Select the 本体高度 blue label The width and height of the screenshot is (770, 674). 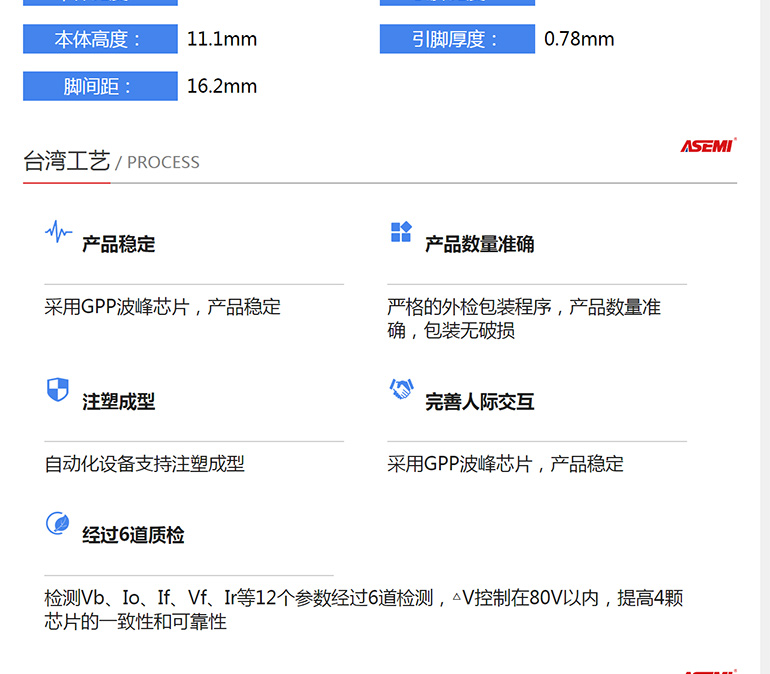click(100, 40)
